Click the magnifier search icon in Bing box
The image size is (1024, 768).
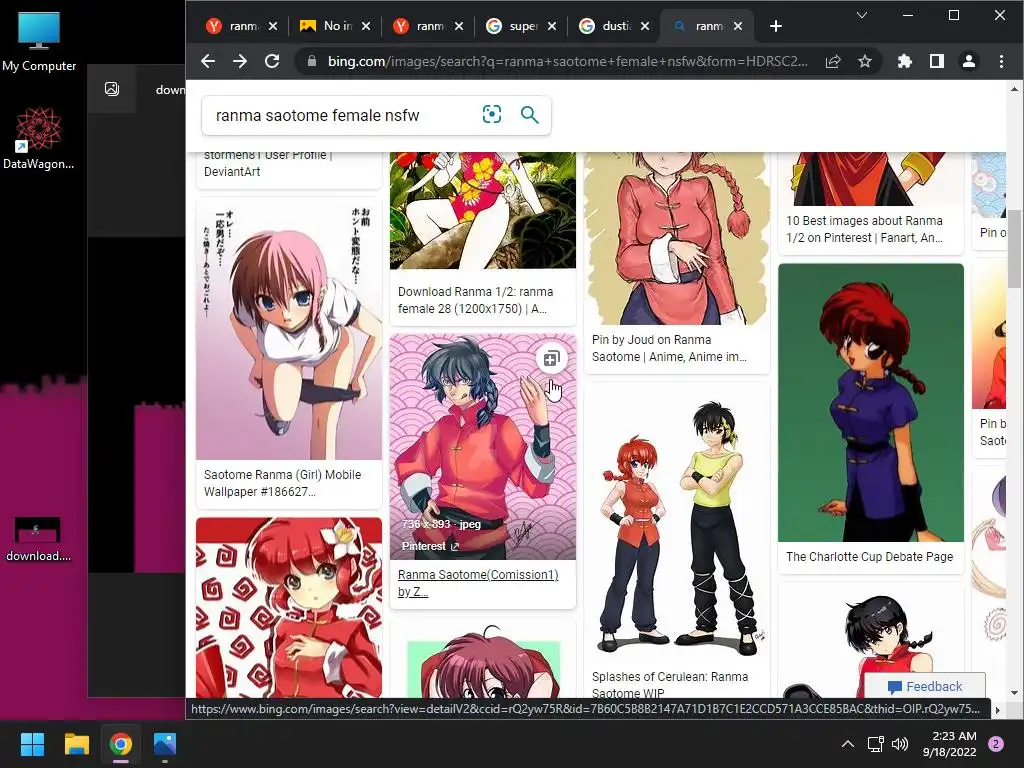pos(530,115)
